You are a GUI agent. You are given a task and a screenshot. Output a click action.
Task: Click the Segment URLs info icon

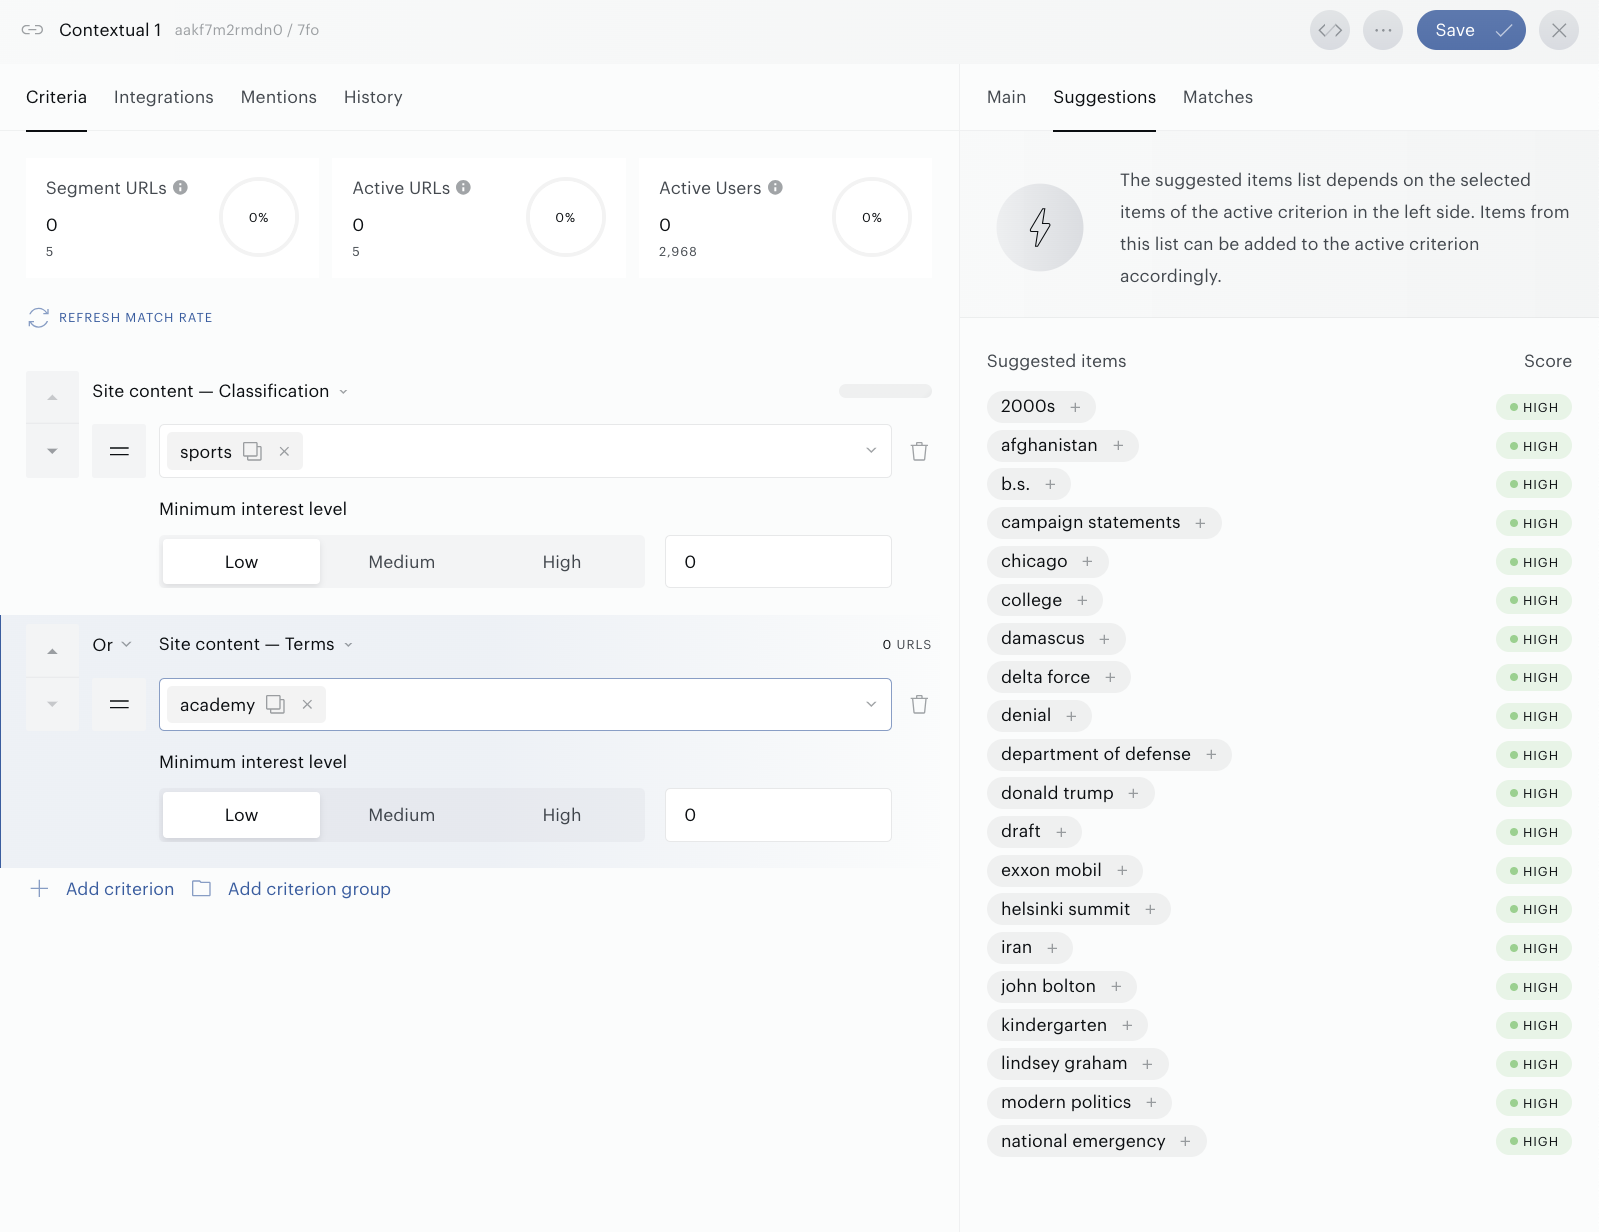[180, 187]
